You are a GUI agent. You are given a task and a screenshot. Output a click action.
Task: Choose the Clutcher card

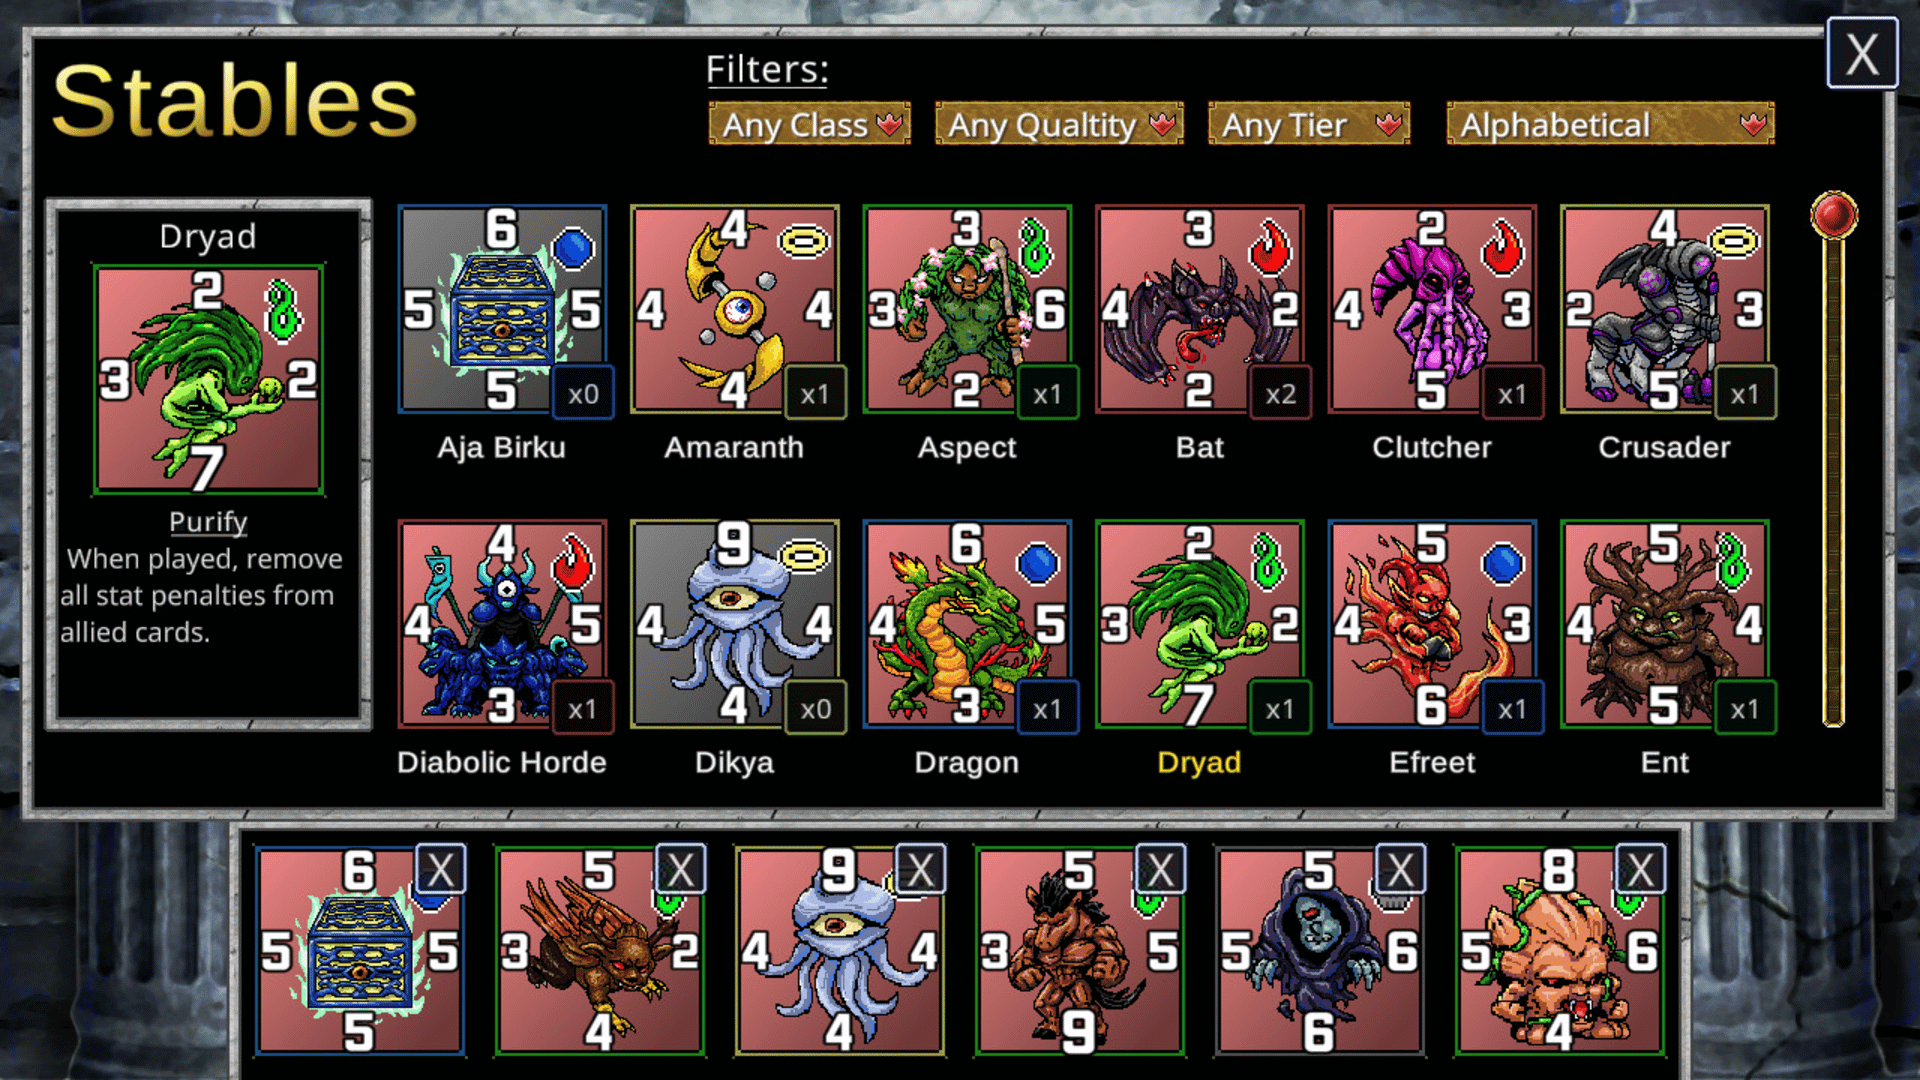pyautogui.click(x=1432, y=310)
